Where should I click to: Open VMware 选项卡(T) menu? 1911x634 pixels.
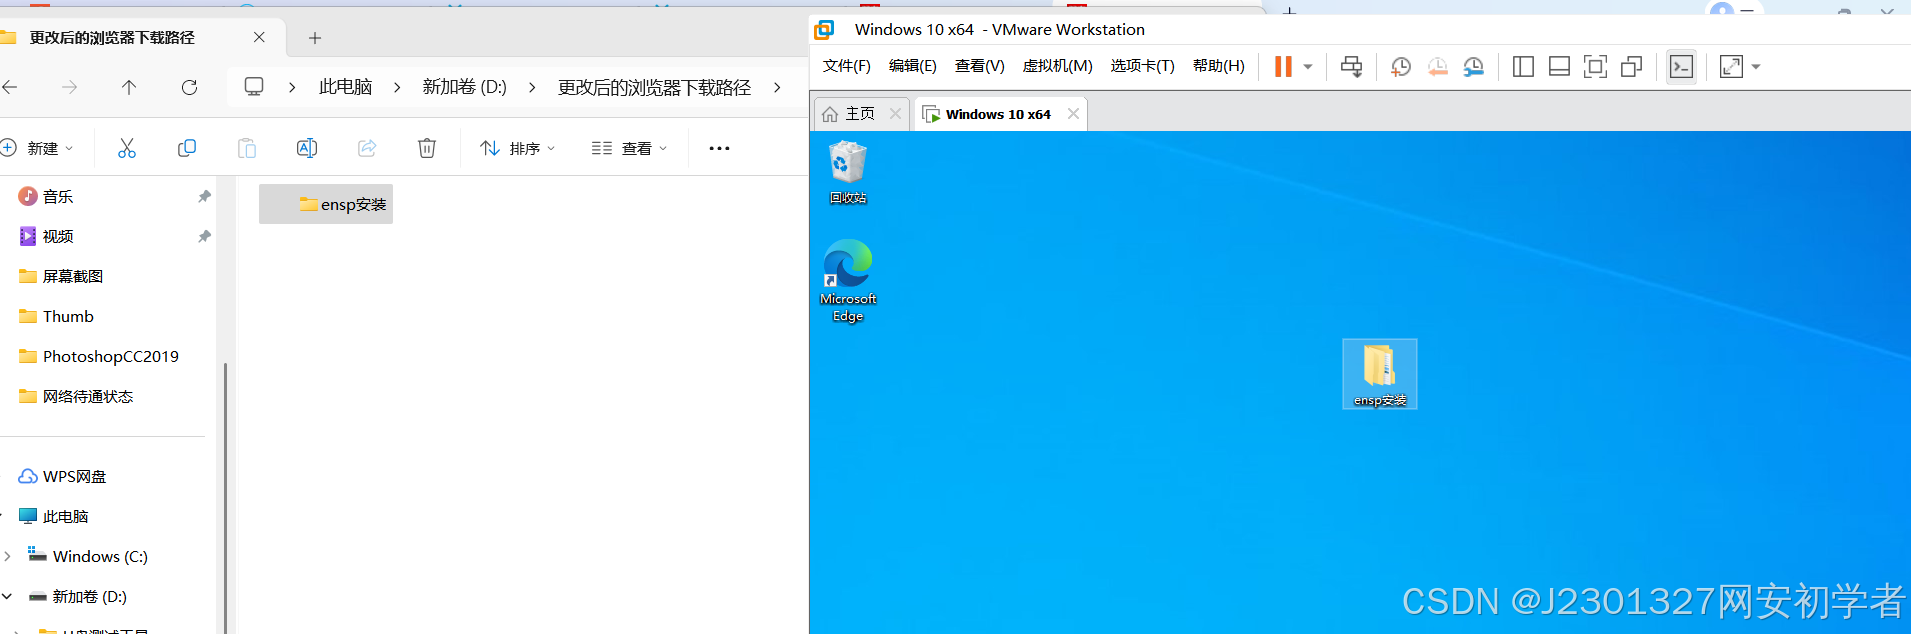click(1142, 66)
